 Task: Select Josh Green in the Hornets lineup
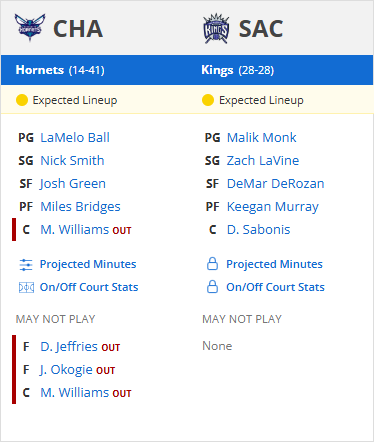tap(73, 184)
